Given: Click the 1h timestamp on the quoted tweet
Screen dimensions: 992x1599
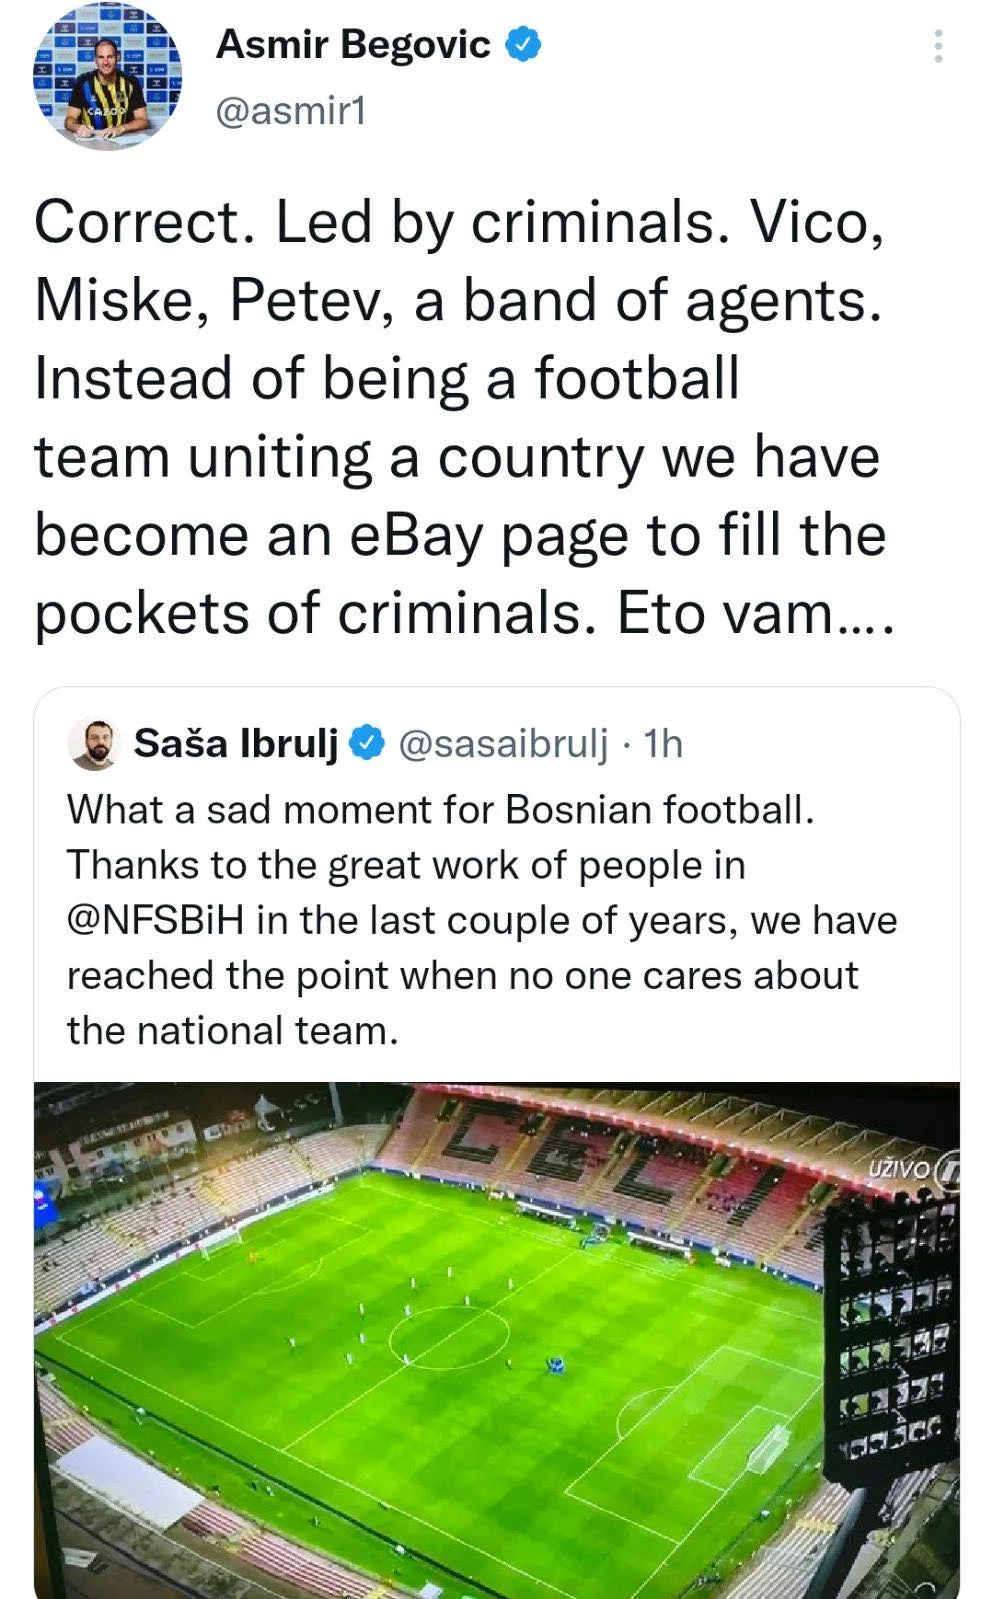Looking at the screenshot, I should pos(661,744).
